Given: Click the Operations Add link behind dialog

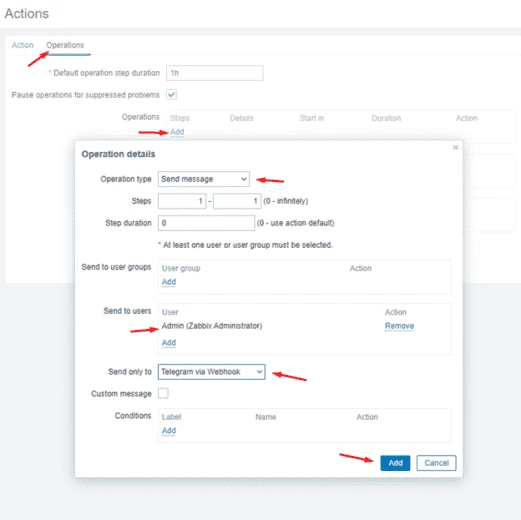Looking at the screenshot, I should [177, 132].
